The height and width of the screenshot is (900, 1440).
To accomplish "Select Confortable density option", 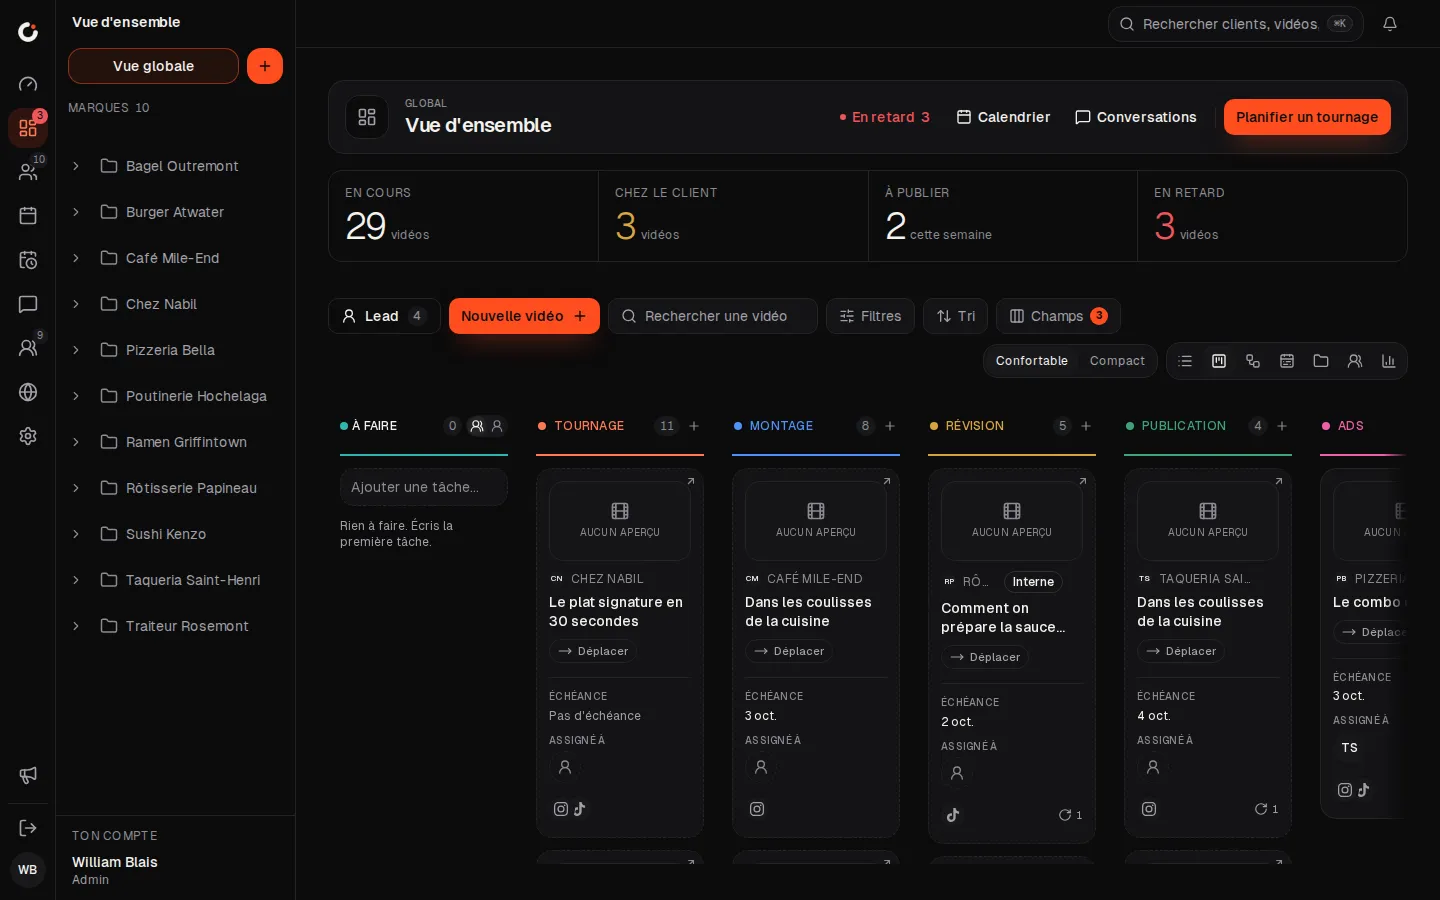I will tap(1032, 361).
